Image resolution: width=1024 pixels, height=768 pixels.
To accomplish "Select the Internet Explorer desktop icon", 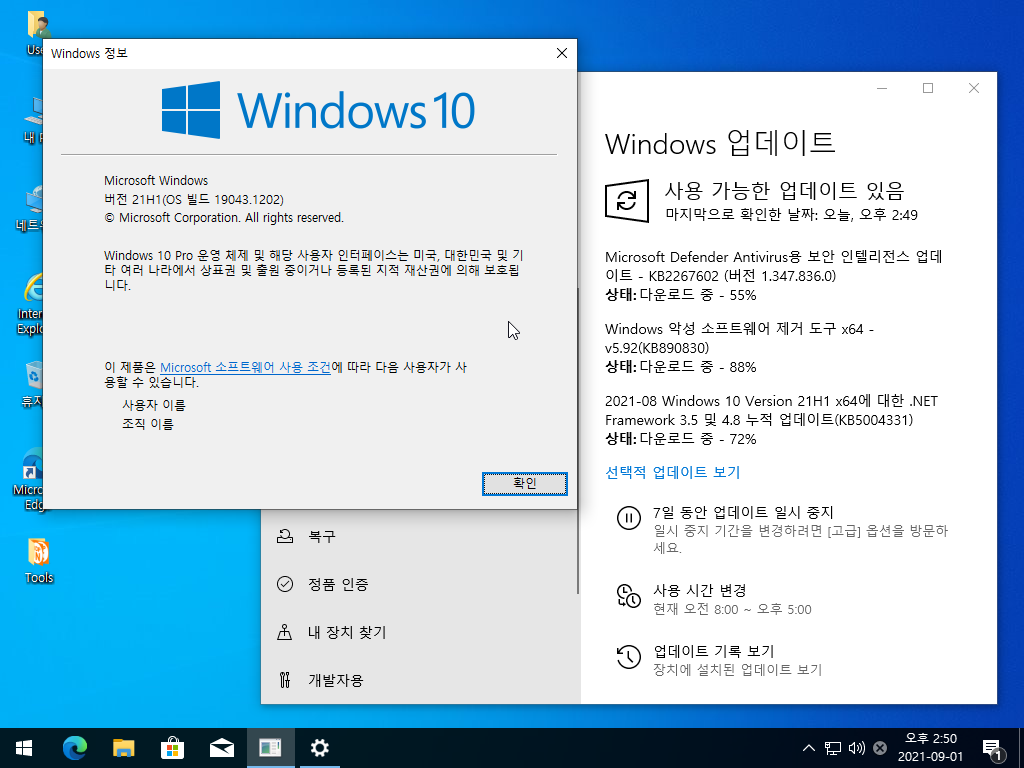I will click(x=29, y=304).
